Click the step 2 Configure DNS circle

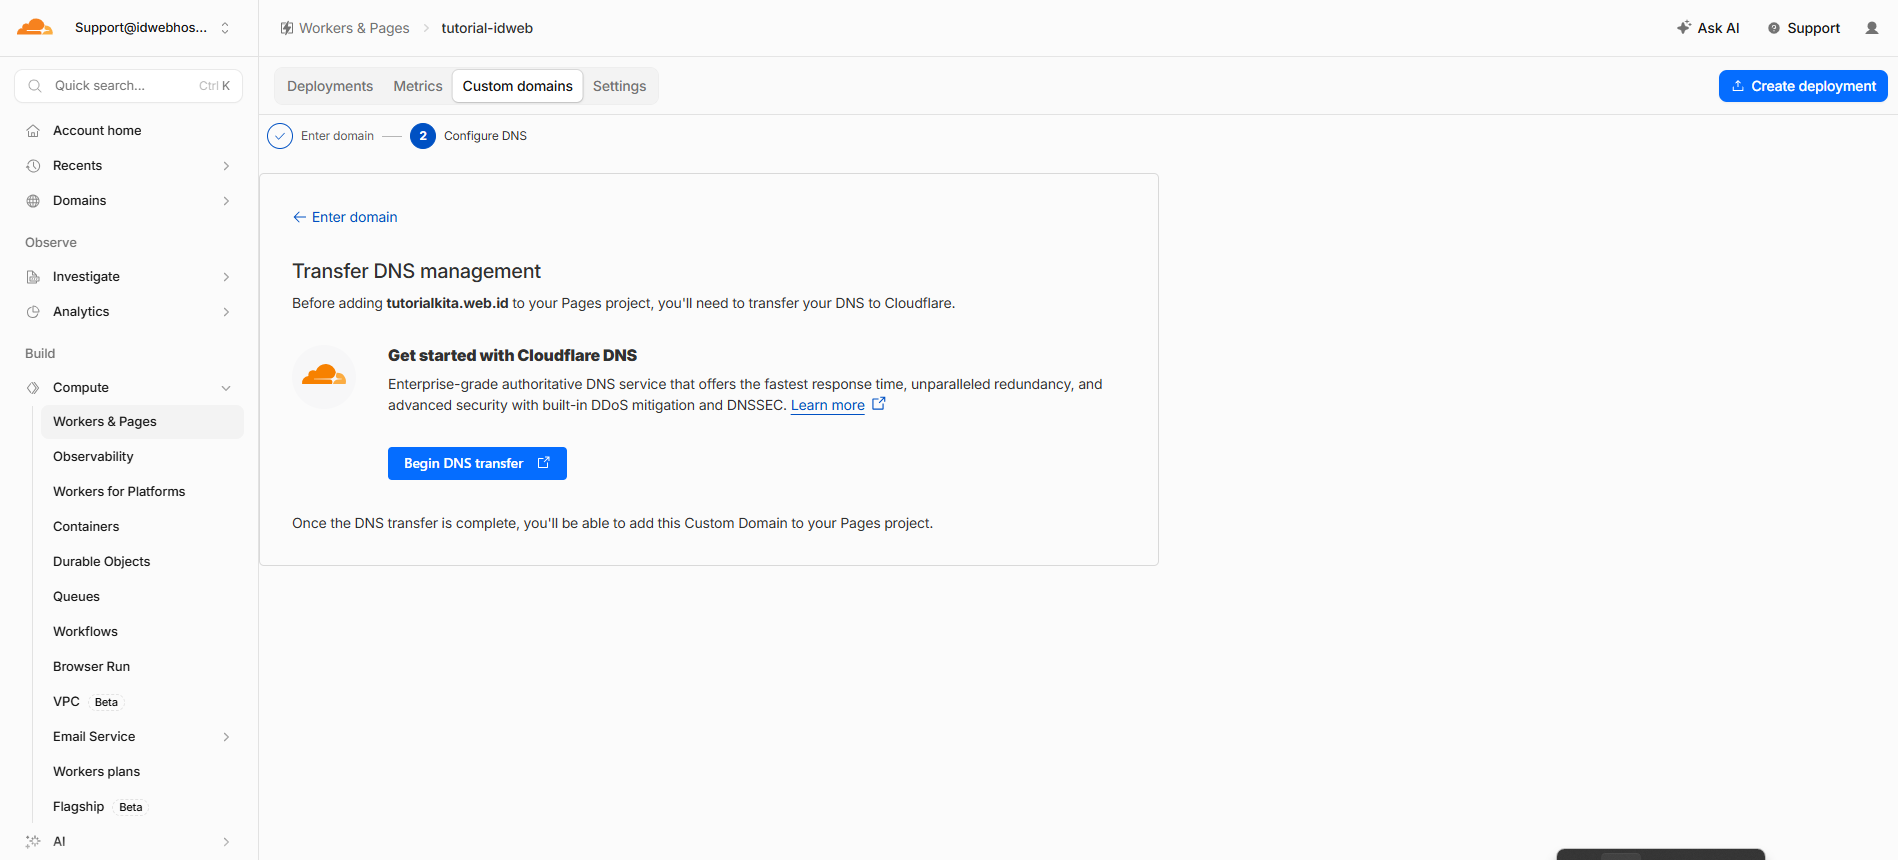(423, 136)
